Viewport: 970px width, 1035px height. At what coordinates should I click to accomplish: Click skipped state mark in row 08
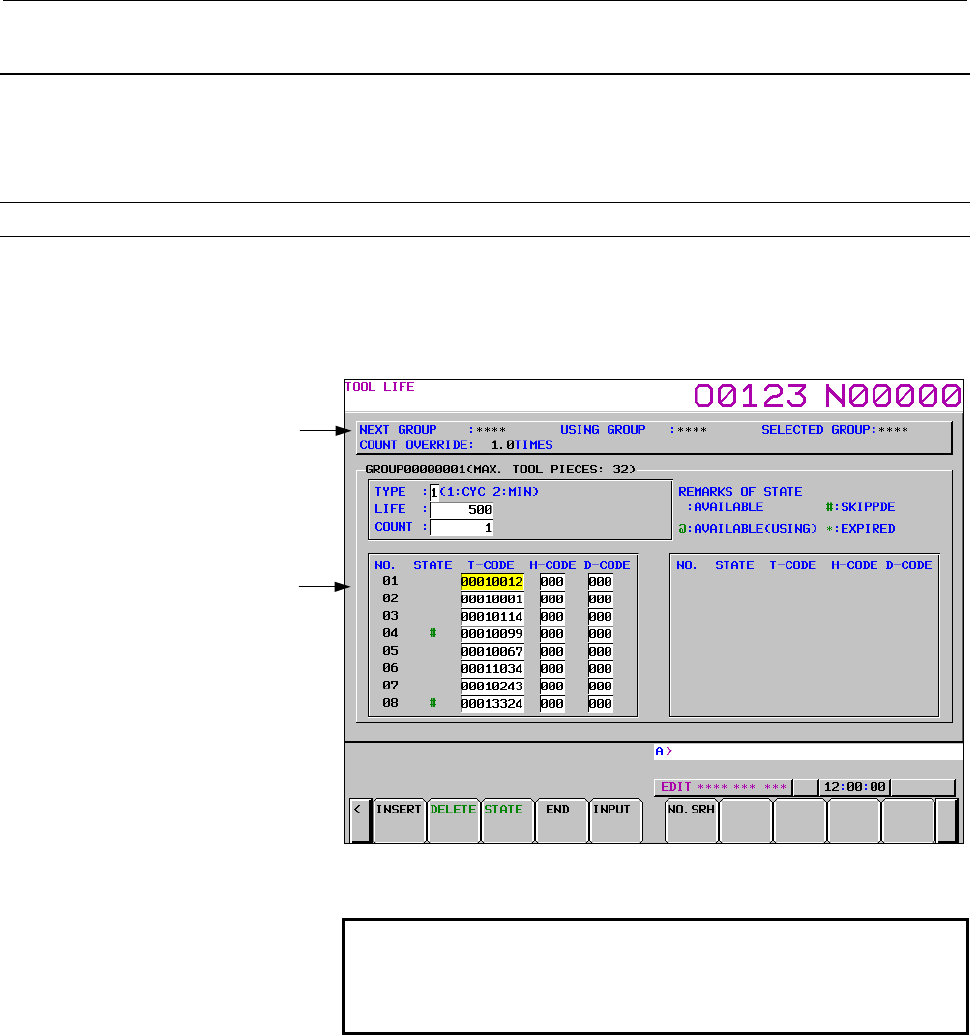click(x=433, y=703)
